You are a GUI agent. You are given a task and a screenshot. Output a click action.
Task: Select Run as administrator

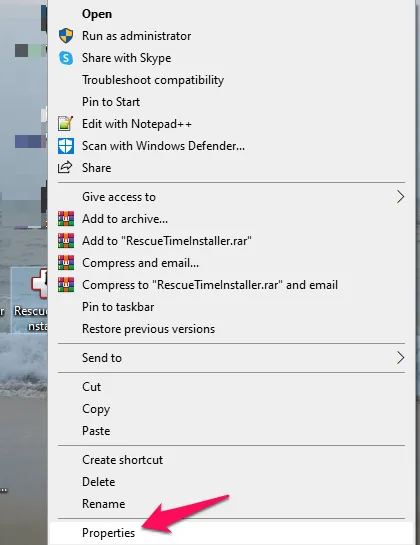coord(231,36)
